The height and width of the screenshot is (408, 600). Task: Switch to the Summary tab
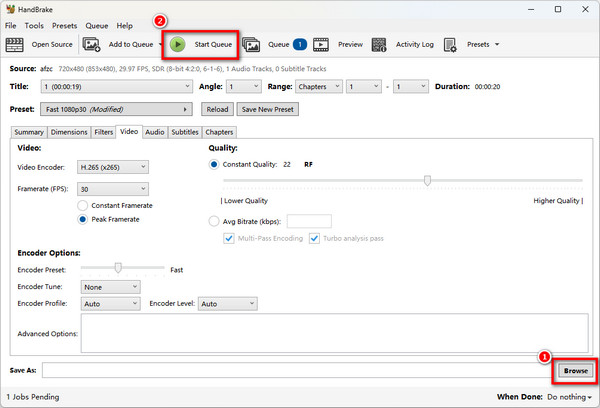(29, 132)
